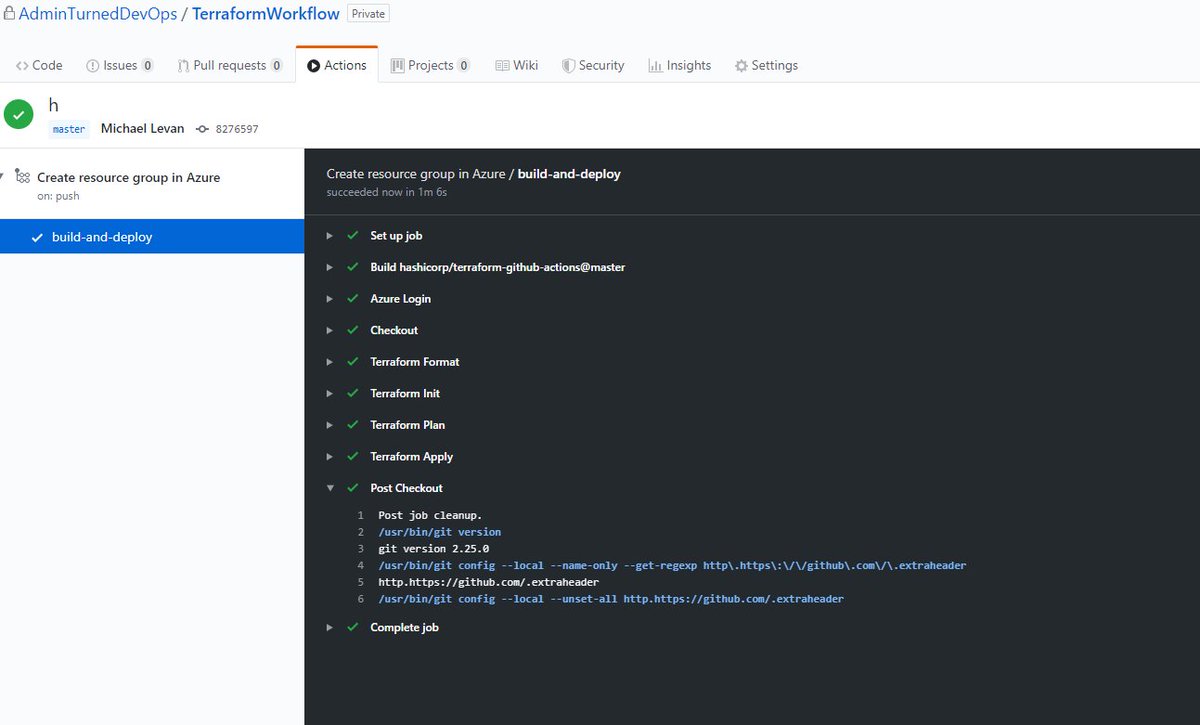Open the Settings tab
This screenshot has width=1200, height=725.
(x=767, y=65)
